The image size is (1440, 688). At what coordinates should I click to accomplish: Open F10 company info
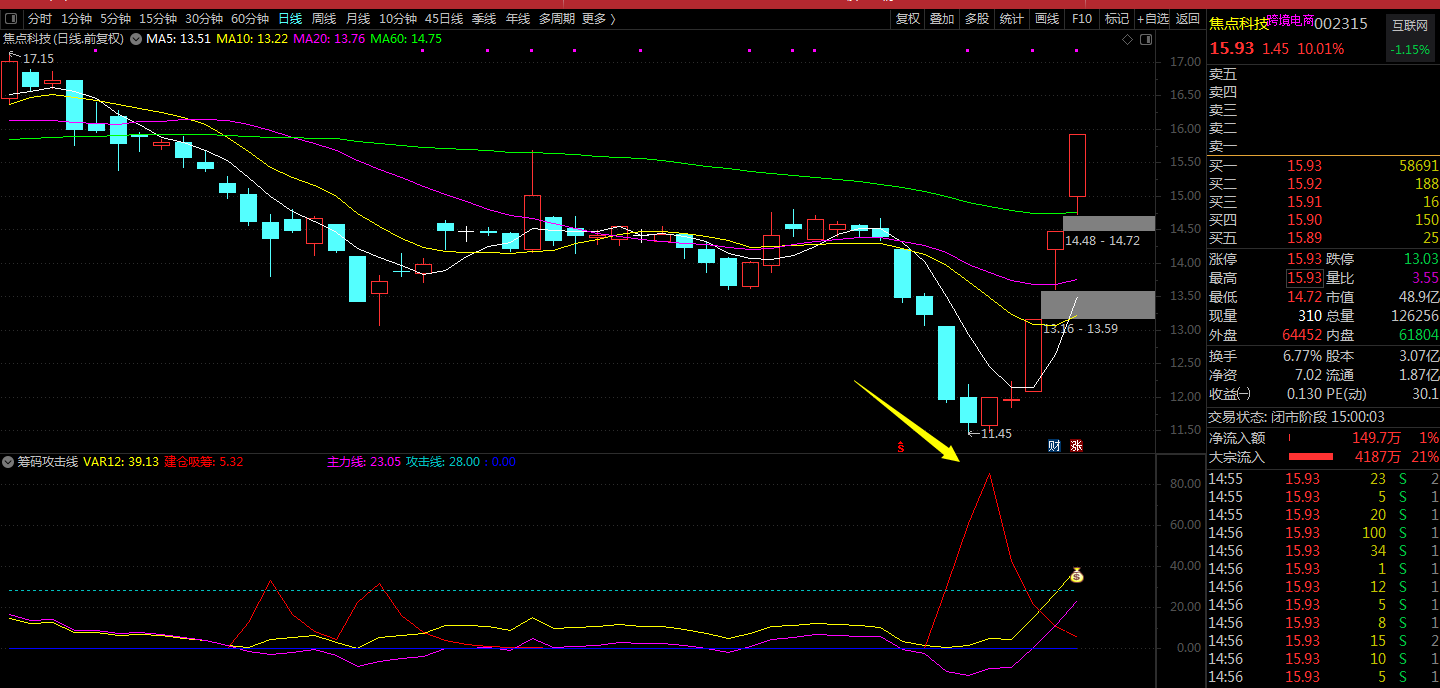1081,18
